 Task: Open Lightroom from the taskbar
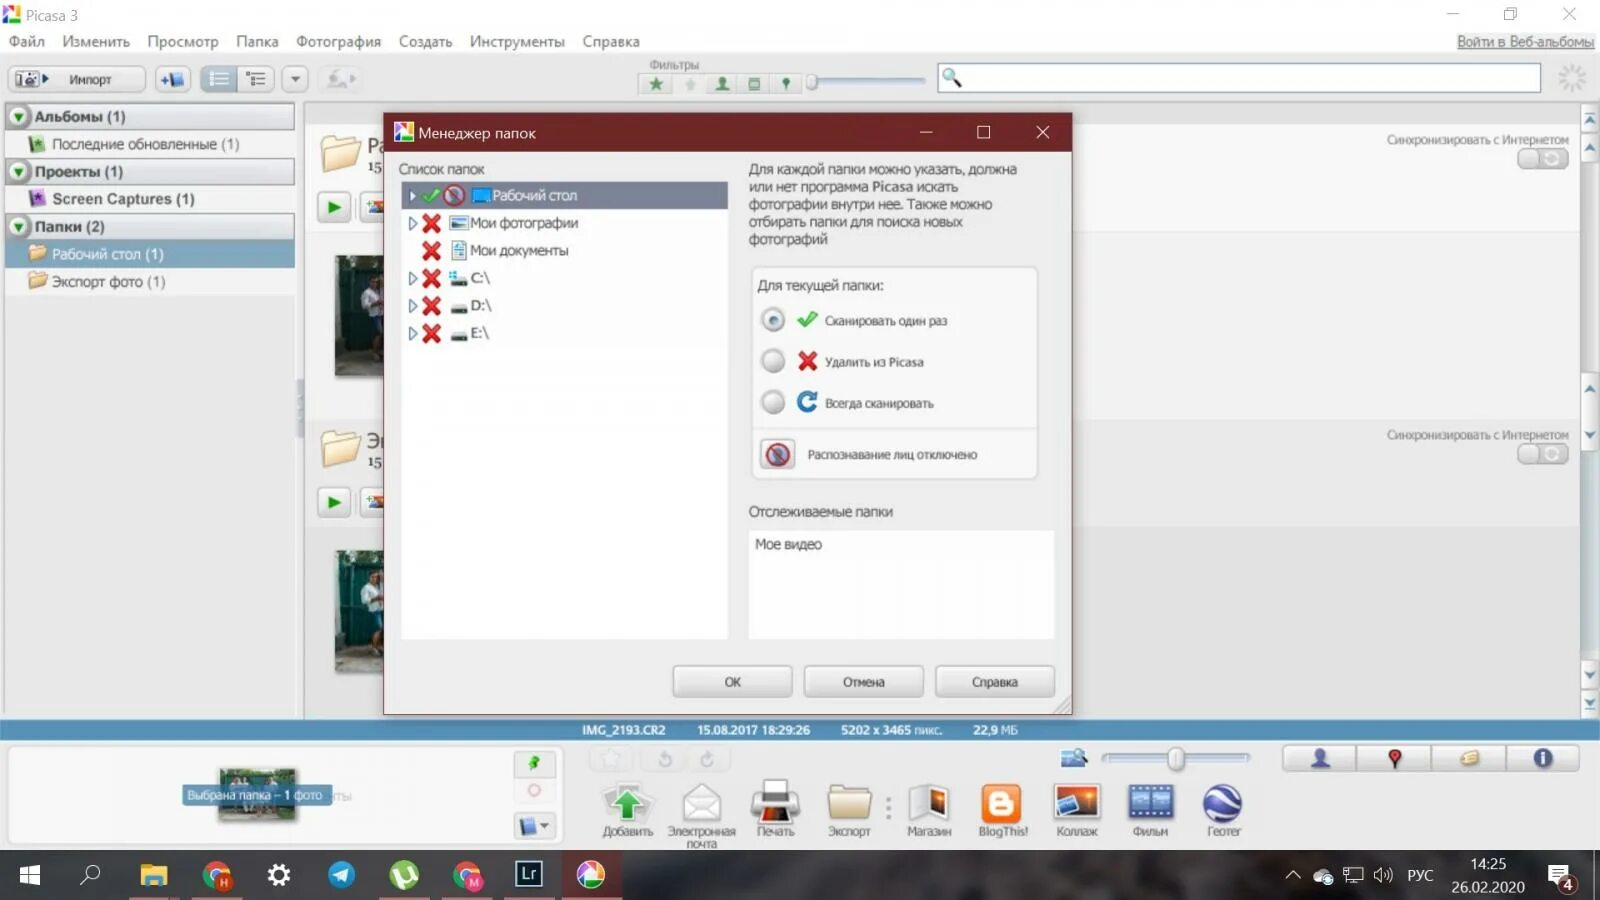tap(529, 875)
